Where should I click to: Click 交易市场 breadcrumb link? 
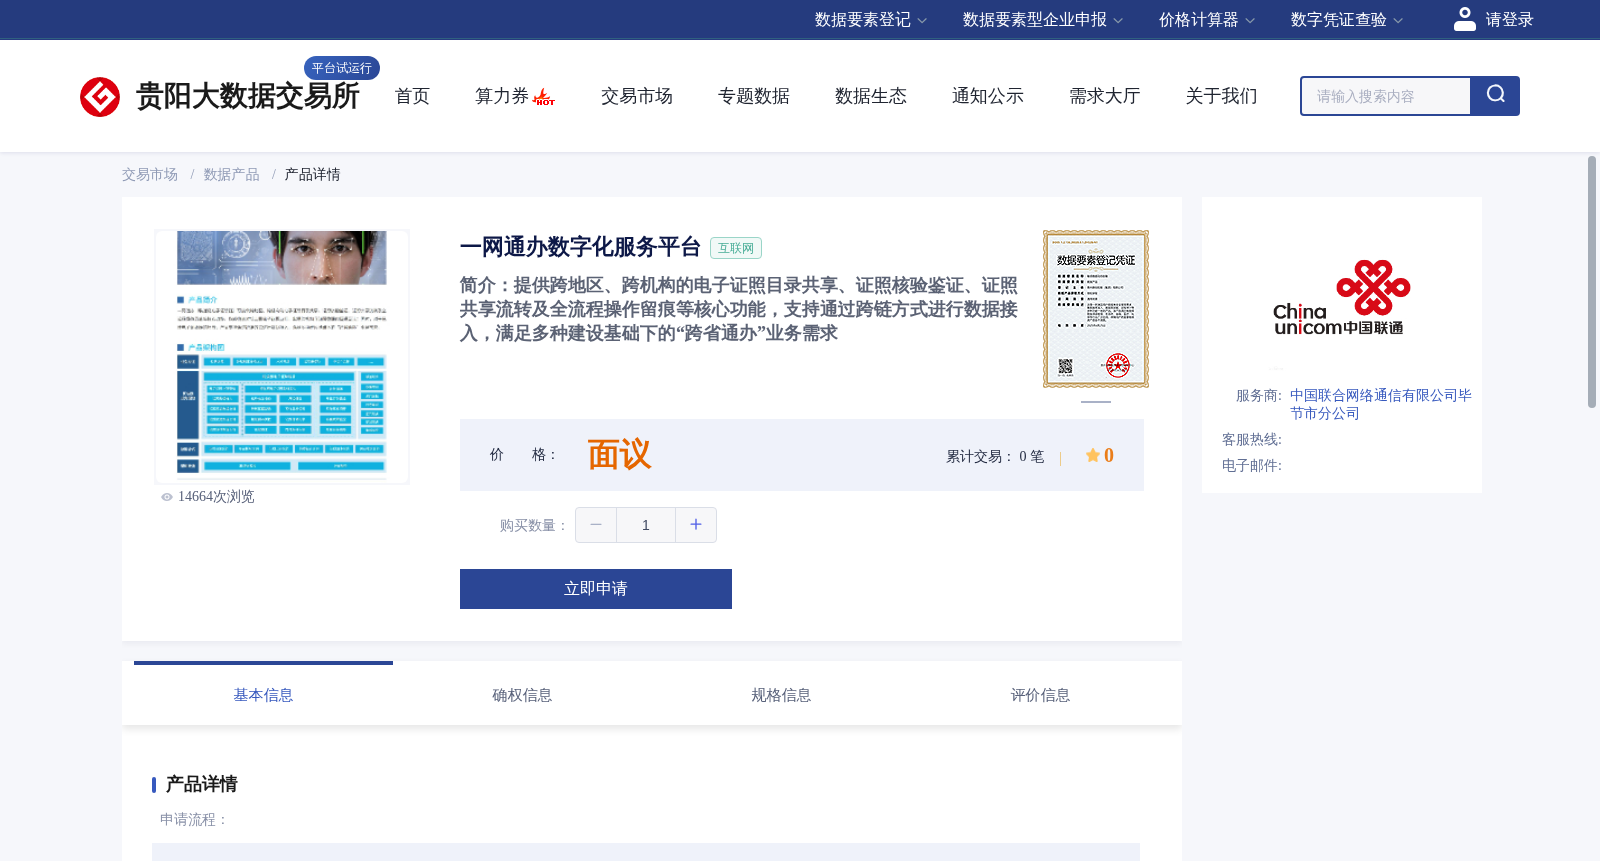[x=150, y=175]
